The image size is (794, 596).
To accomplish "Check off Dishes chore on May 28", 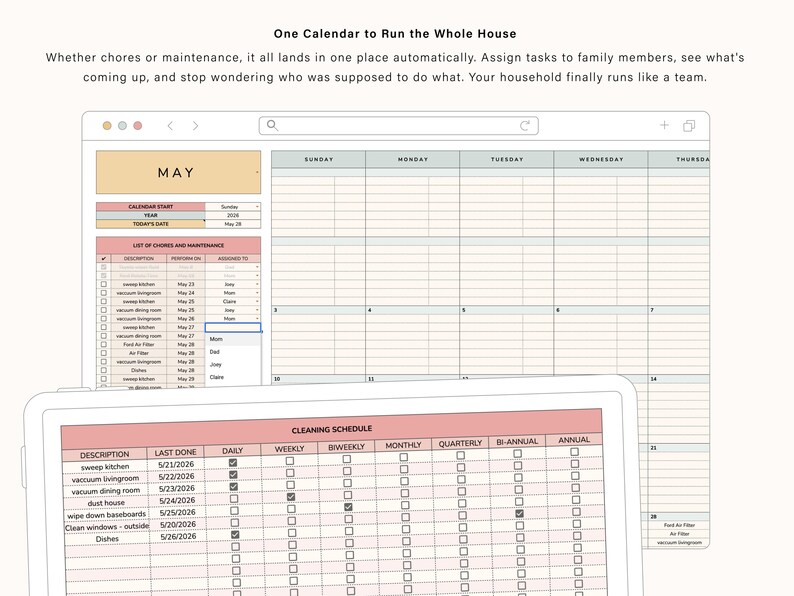I will click(x=104, y=370).
